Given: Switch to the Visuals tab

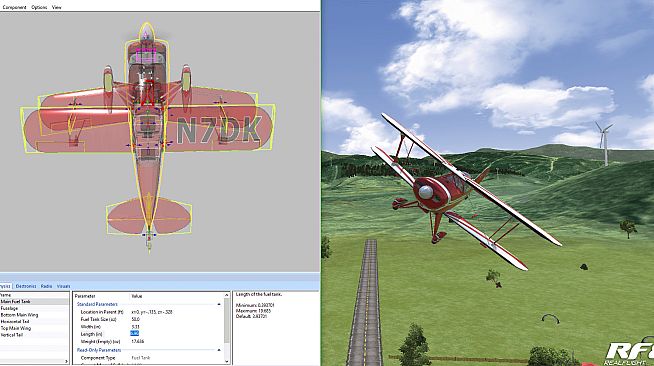Looking at the screenshot, I should point(63,286).
